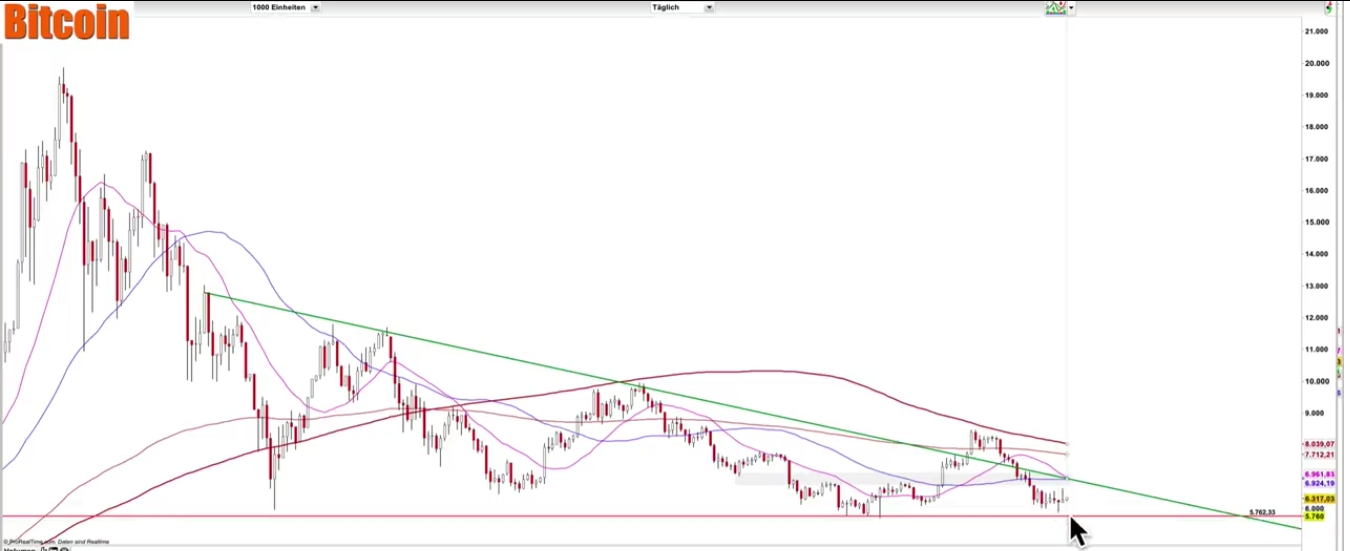
Task: Click the 21.000 price axis label
Action: (x=1317, y=31)
